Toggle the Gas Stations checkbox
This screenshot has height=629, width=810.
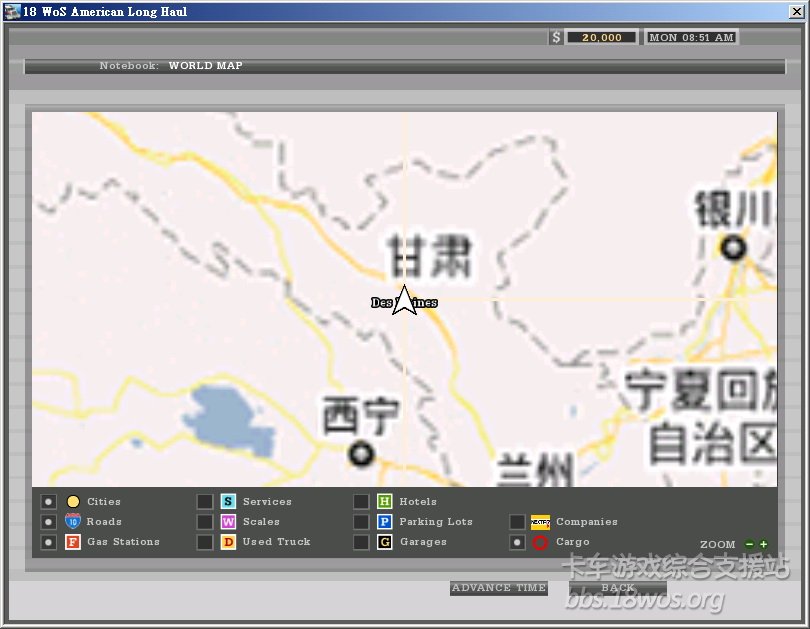coord(49,542)
